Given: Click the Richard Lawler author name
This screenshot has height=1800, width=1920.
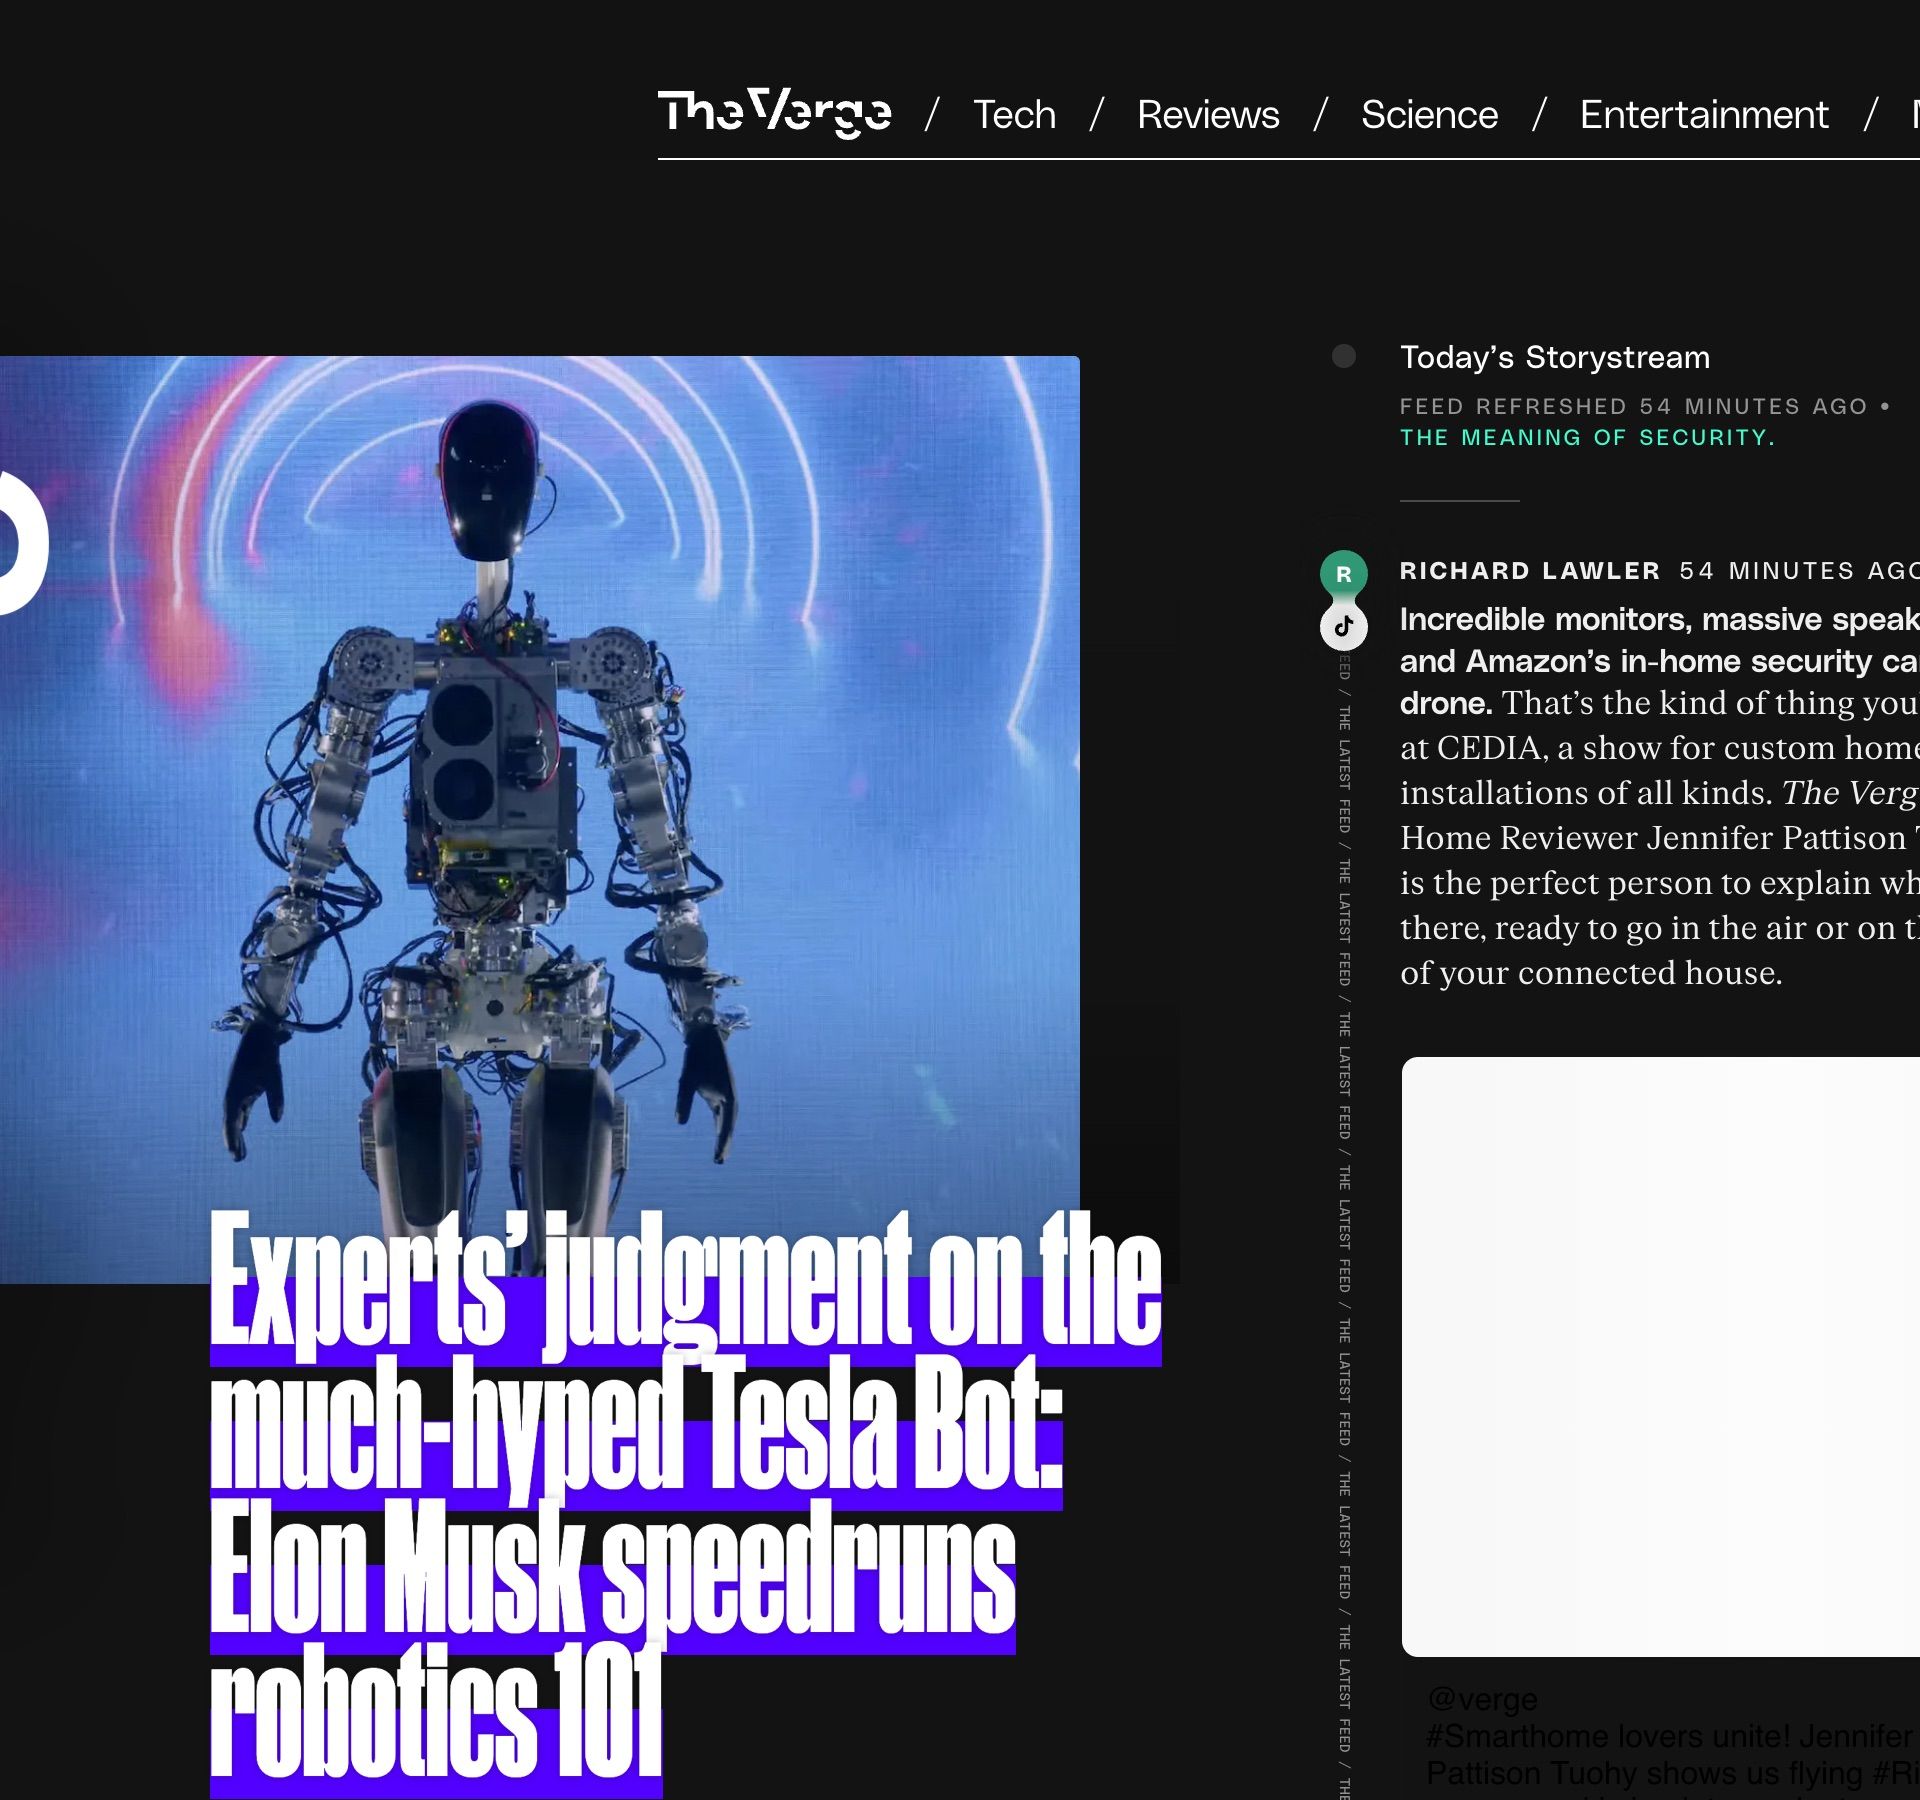Looking at the screenshot, I should (x=1530, y=571).
